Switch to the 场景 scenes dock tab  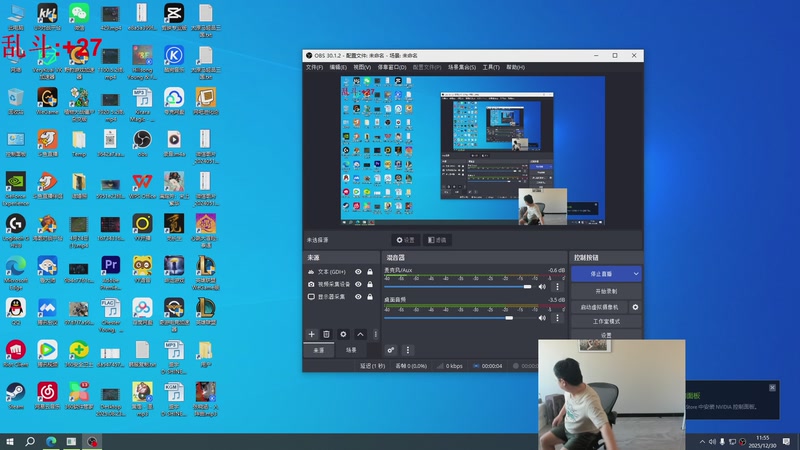point(351,350)
